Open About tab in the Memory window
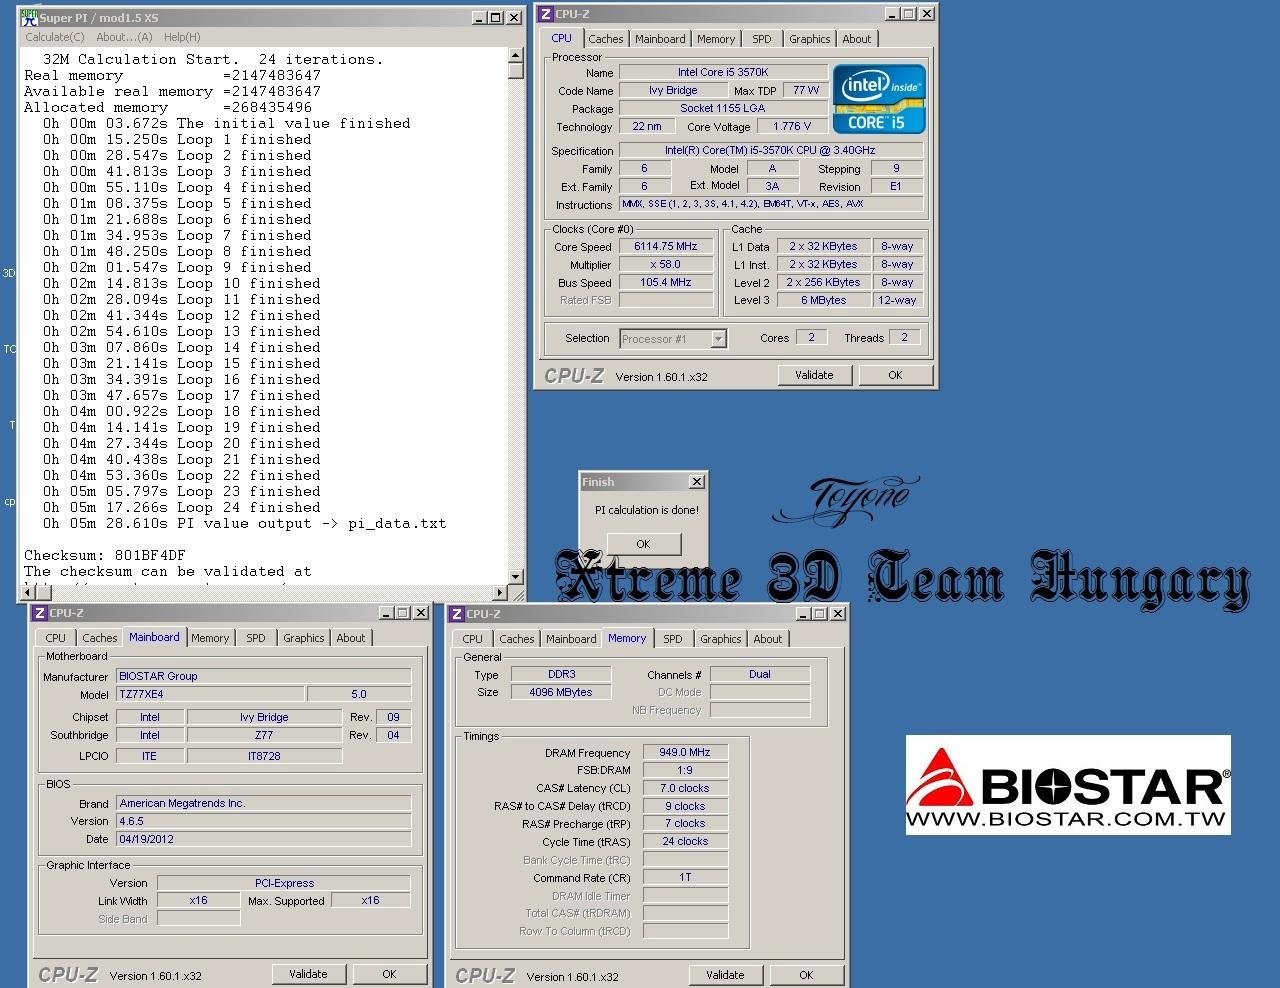Screen dimensions: 1280x988 click(767, 639)
